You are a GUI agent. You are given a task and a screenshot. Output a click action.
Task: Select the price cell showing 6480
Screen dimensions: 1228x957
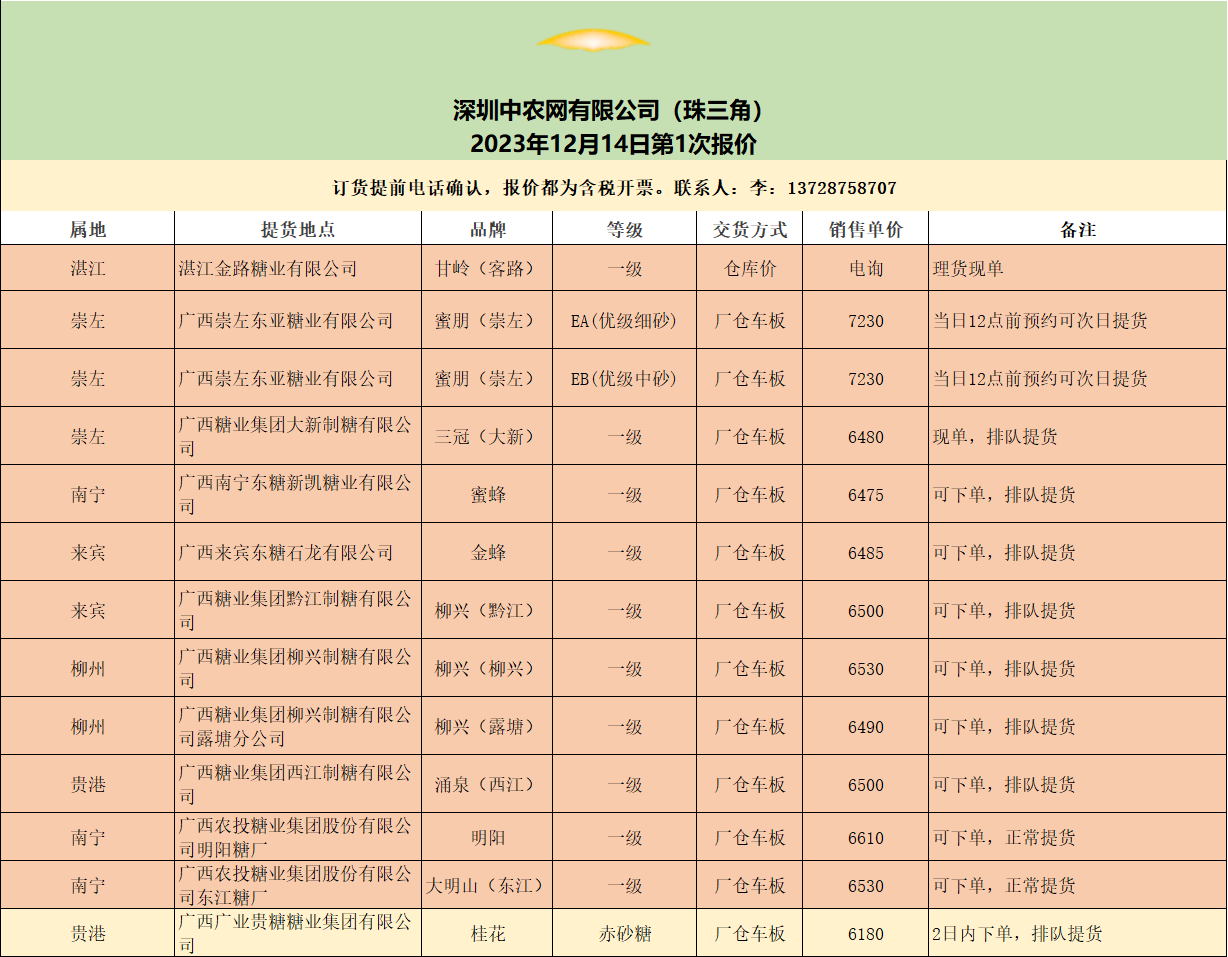[865, 437]
